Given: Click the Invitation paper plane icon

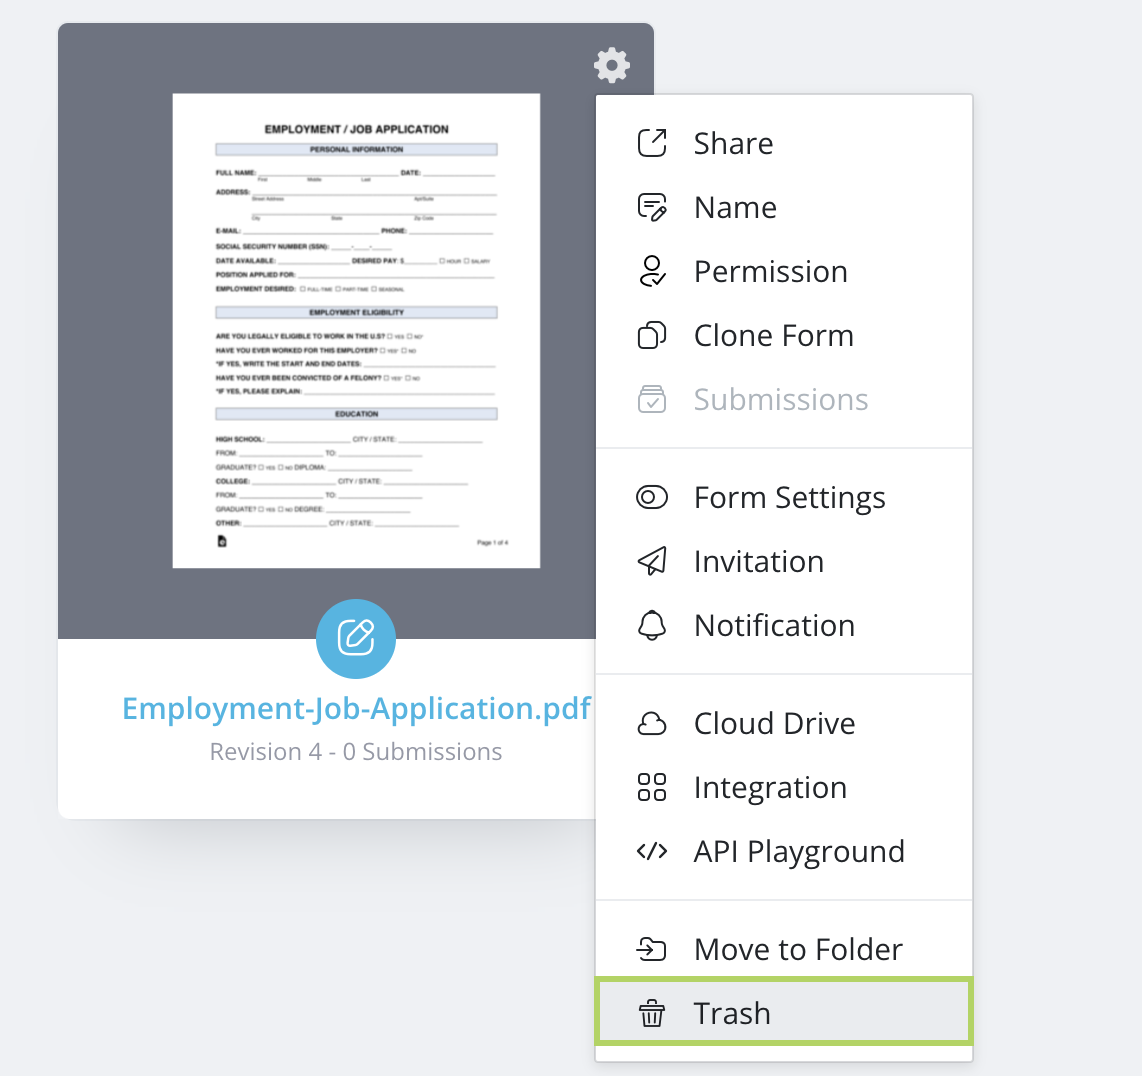Looking at the screenshot, I should pyautogui.click(x=652, y=561).
